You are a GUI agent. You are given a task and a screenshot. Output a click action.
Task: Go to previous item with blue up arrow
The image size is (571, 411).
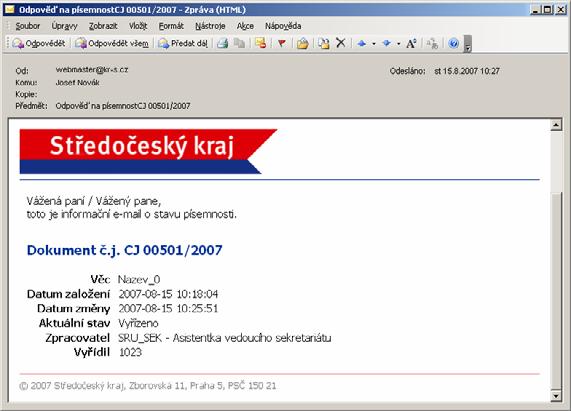coord(362,43)
